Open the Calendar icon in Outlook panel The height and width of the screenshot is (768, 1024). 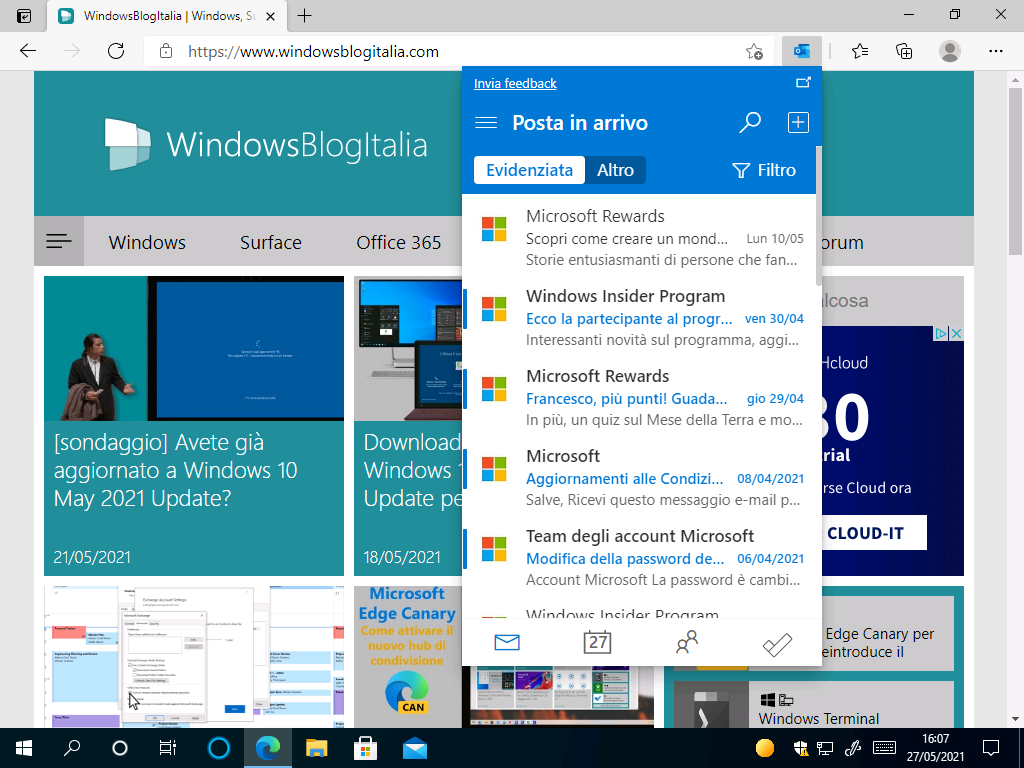coord(597,643)
